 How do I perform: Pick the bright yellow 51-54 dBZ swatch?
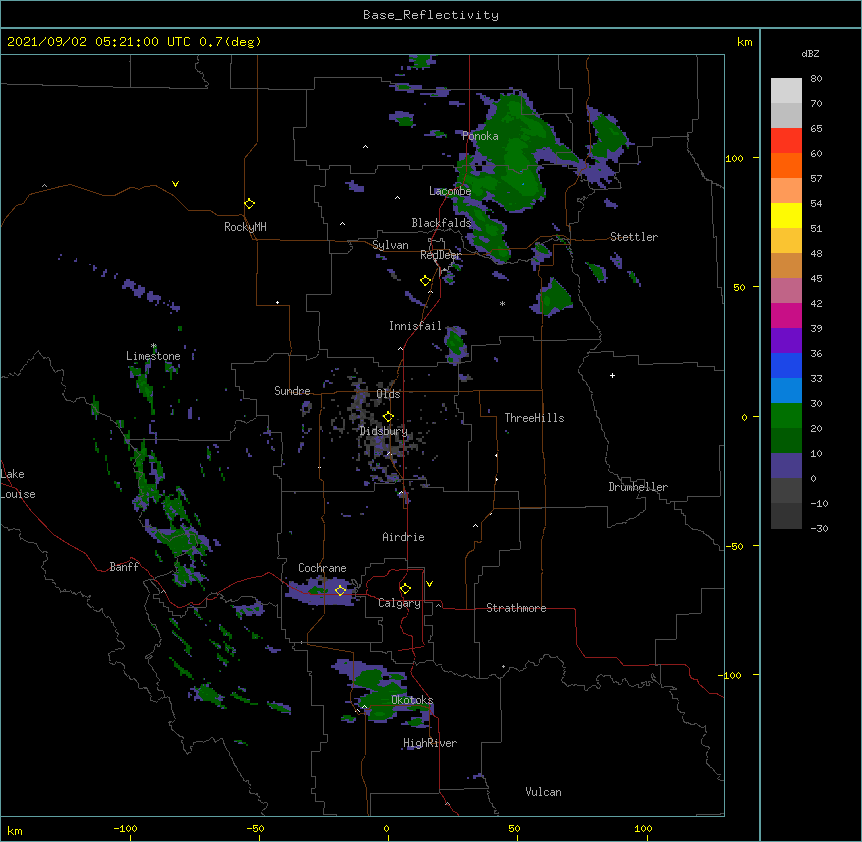pyautogui.click(x=786, y=215)
